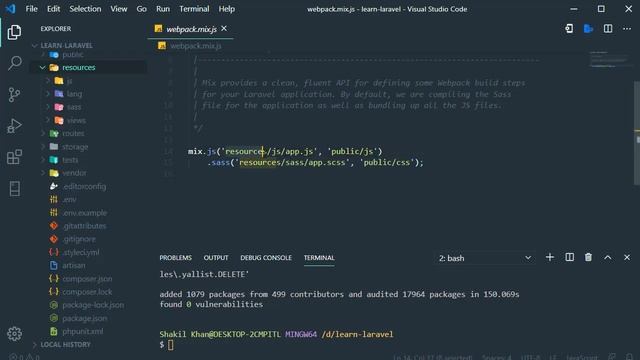Open the .gitignore file

pos(79,239)
